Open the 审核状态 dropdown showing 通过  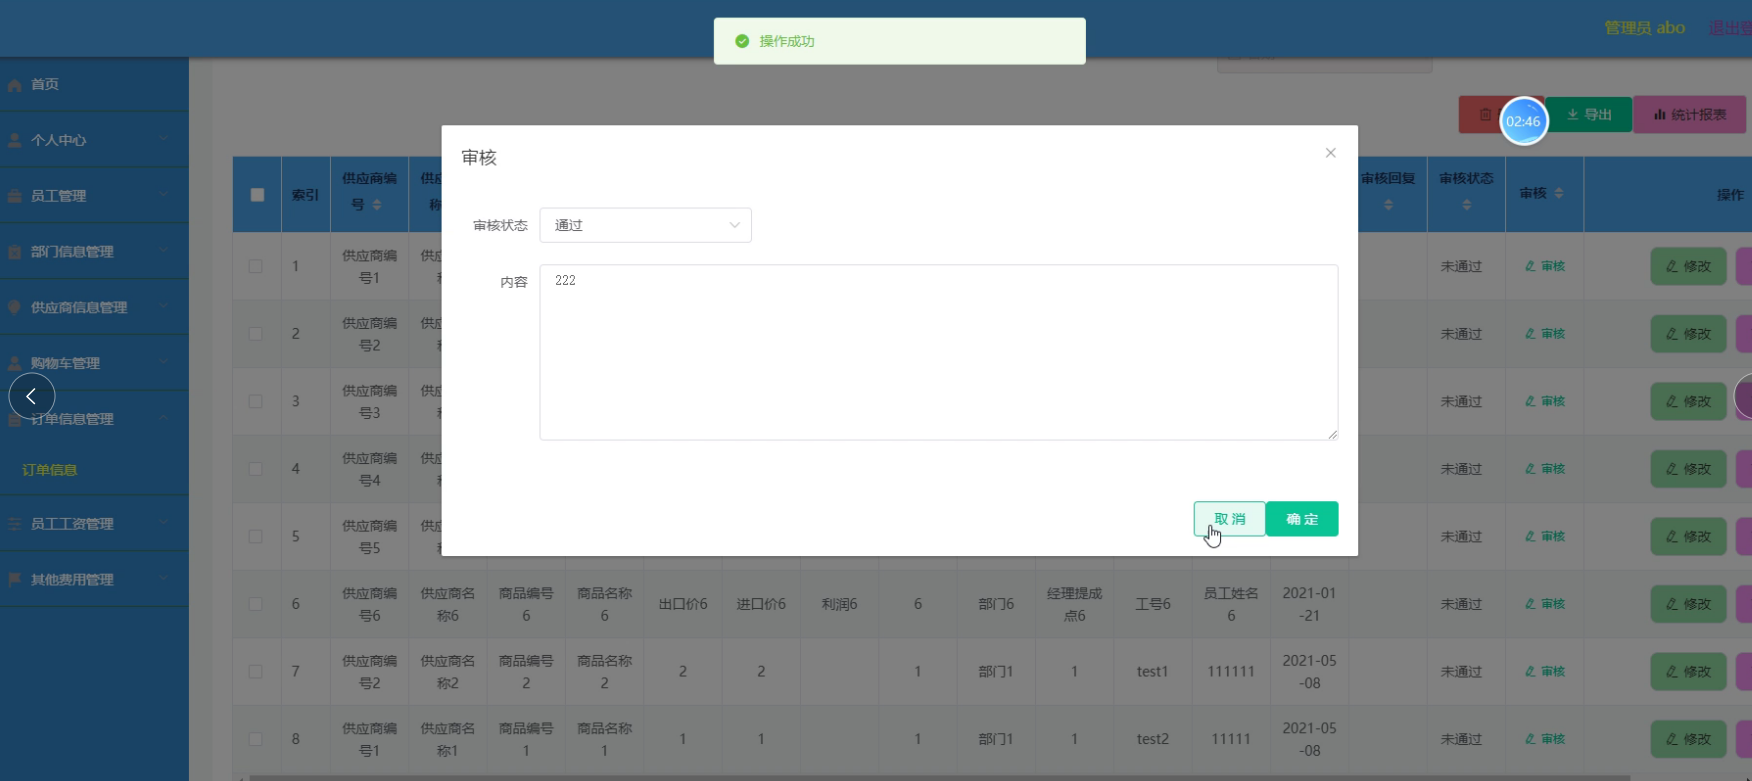[645, 225]
